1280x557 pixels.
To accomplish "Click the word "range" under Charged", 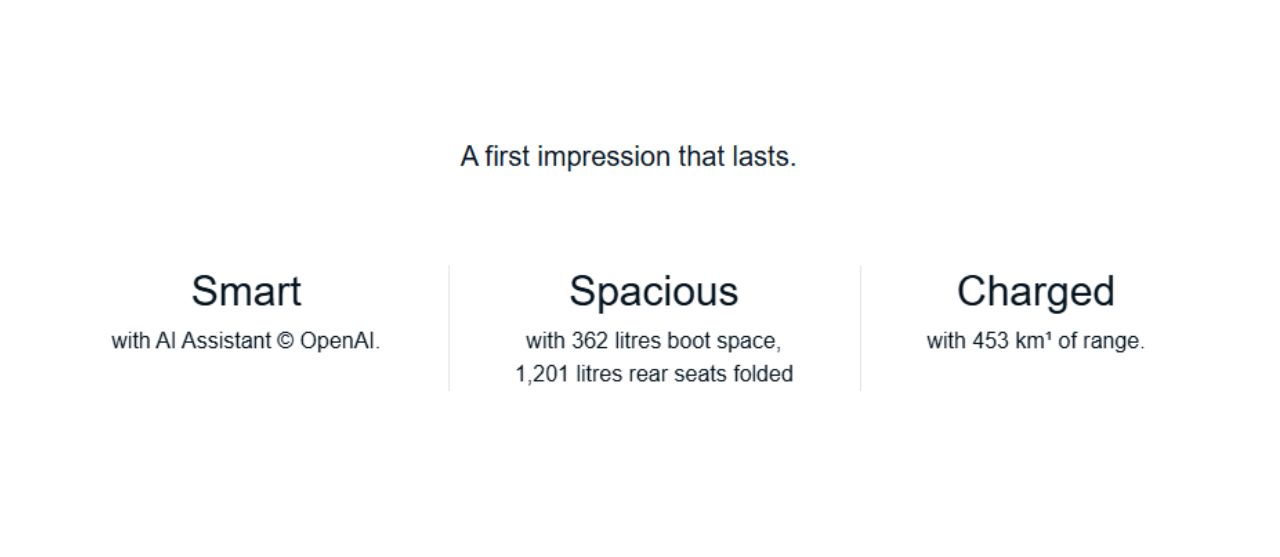I will (x=1112, y=341).
